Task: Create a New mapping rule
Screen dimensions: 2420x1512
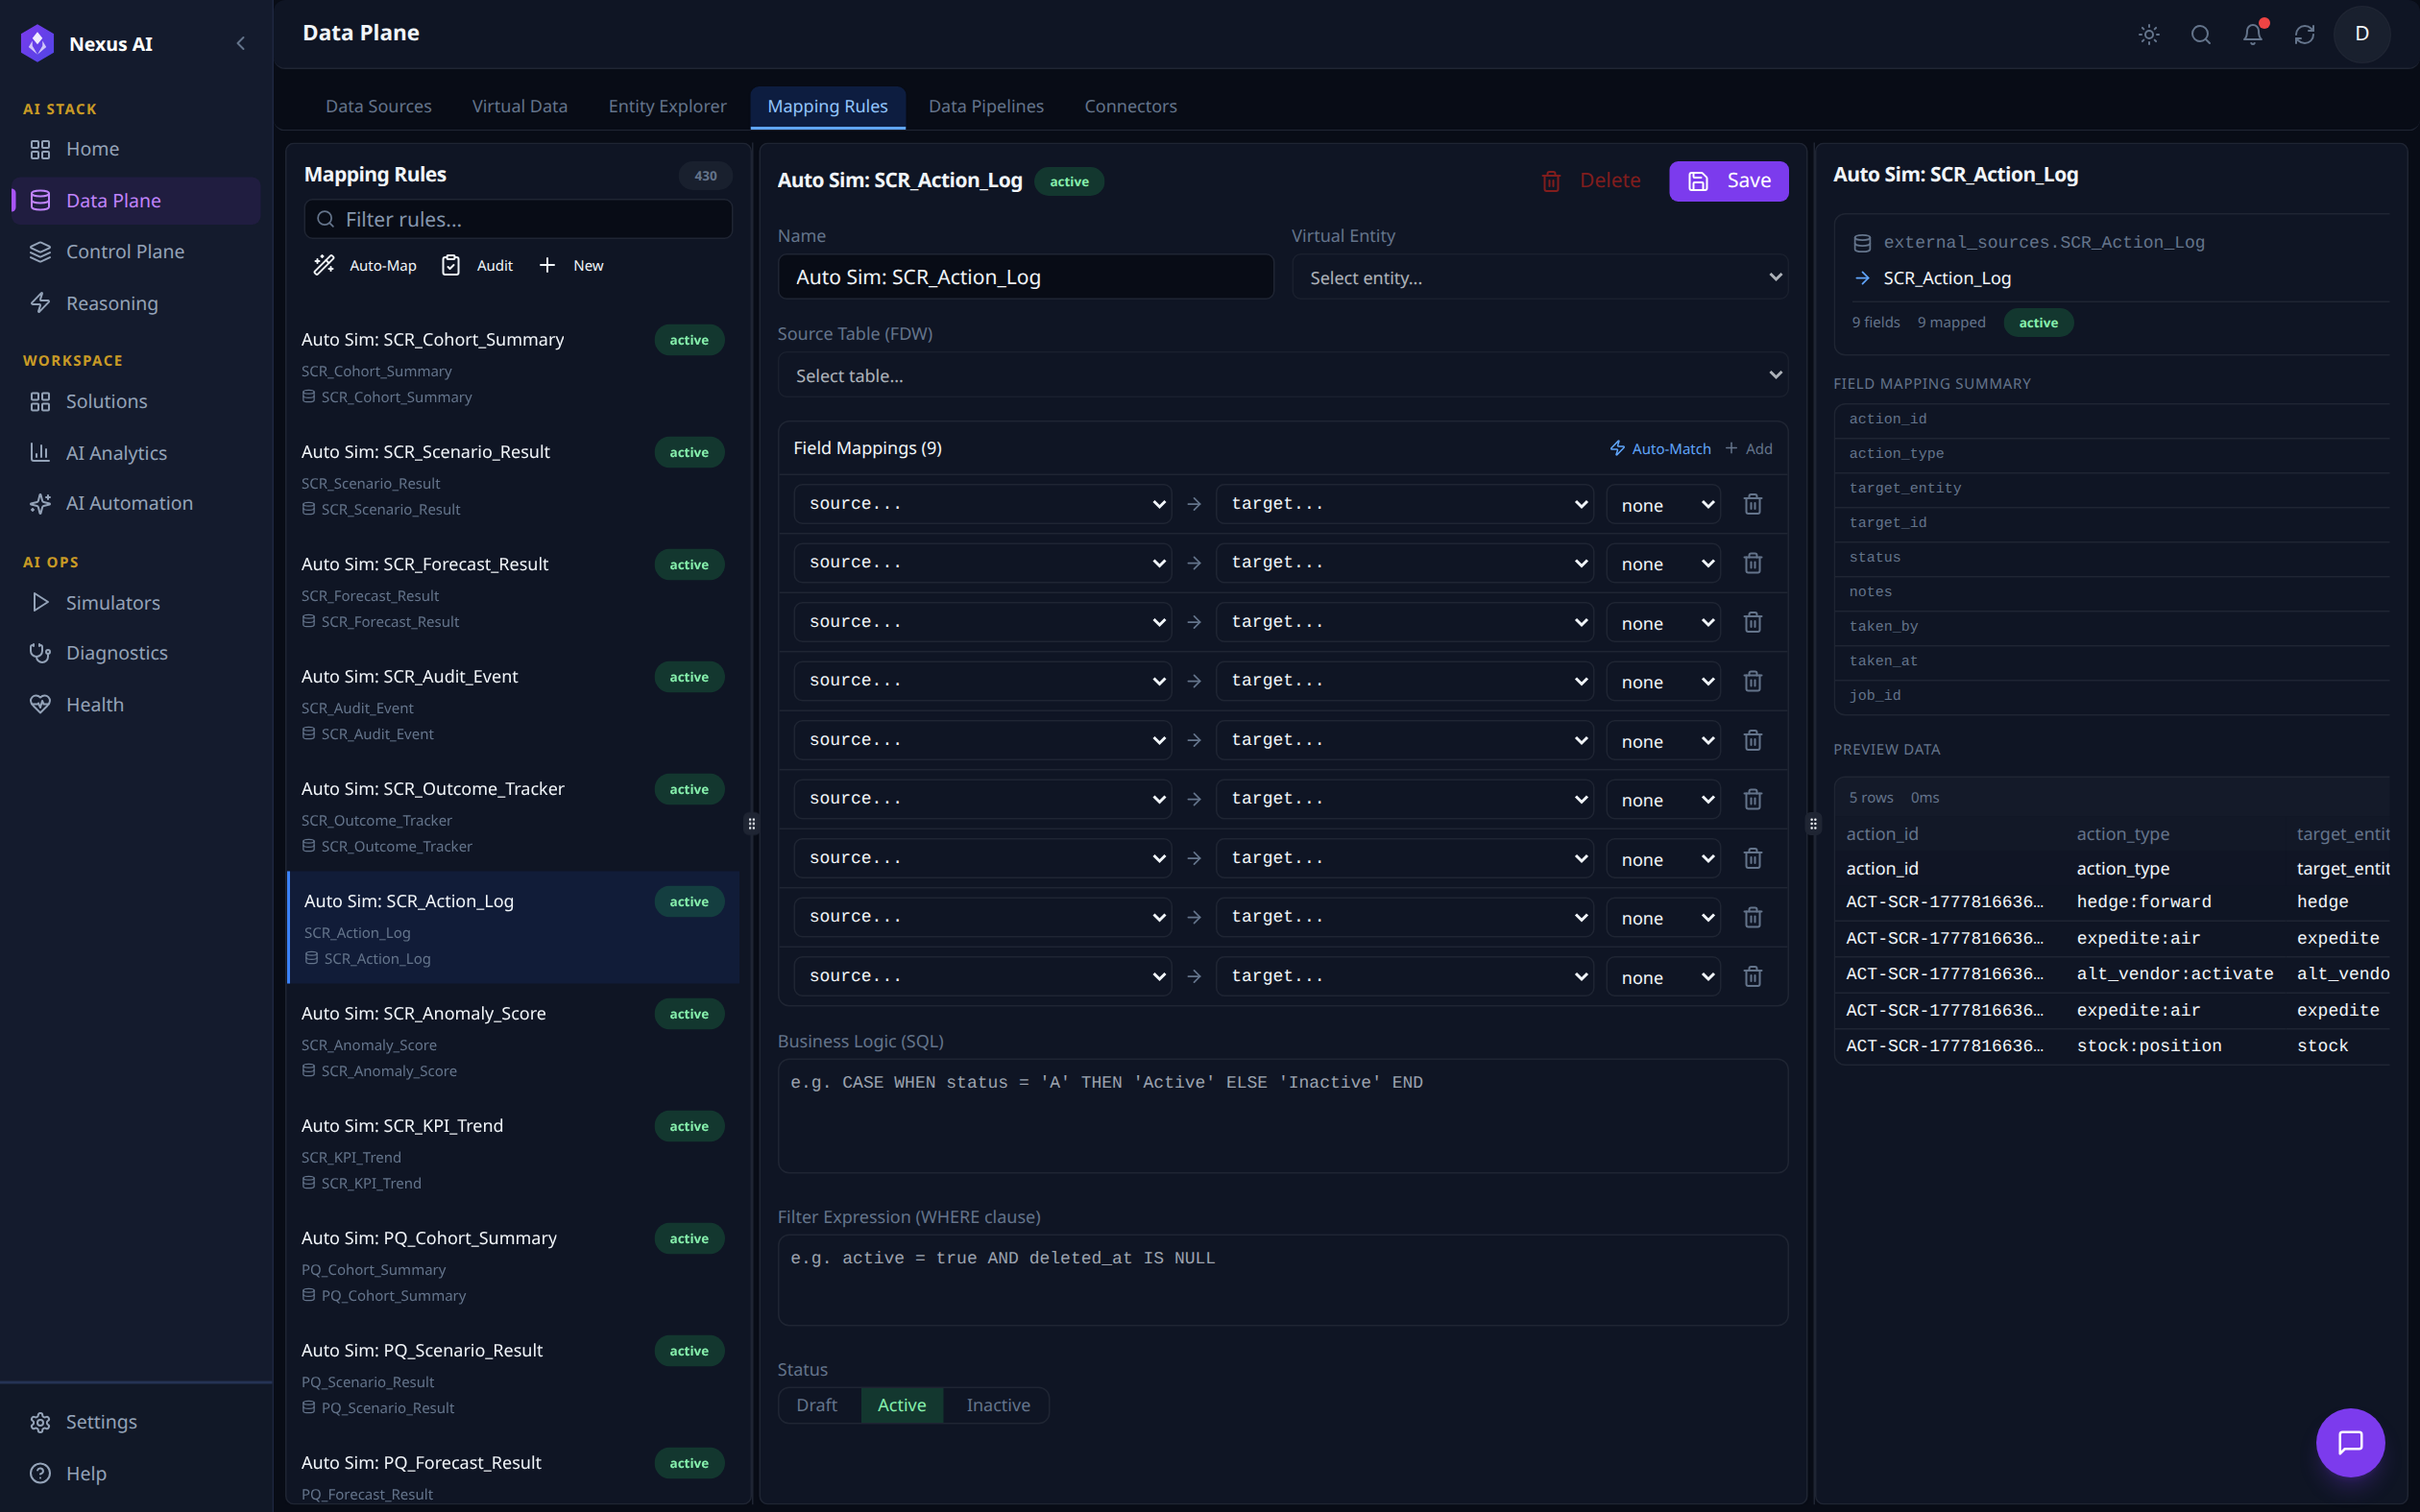Action: (x=571, y=265)
